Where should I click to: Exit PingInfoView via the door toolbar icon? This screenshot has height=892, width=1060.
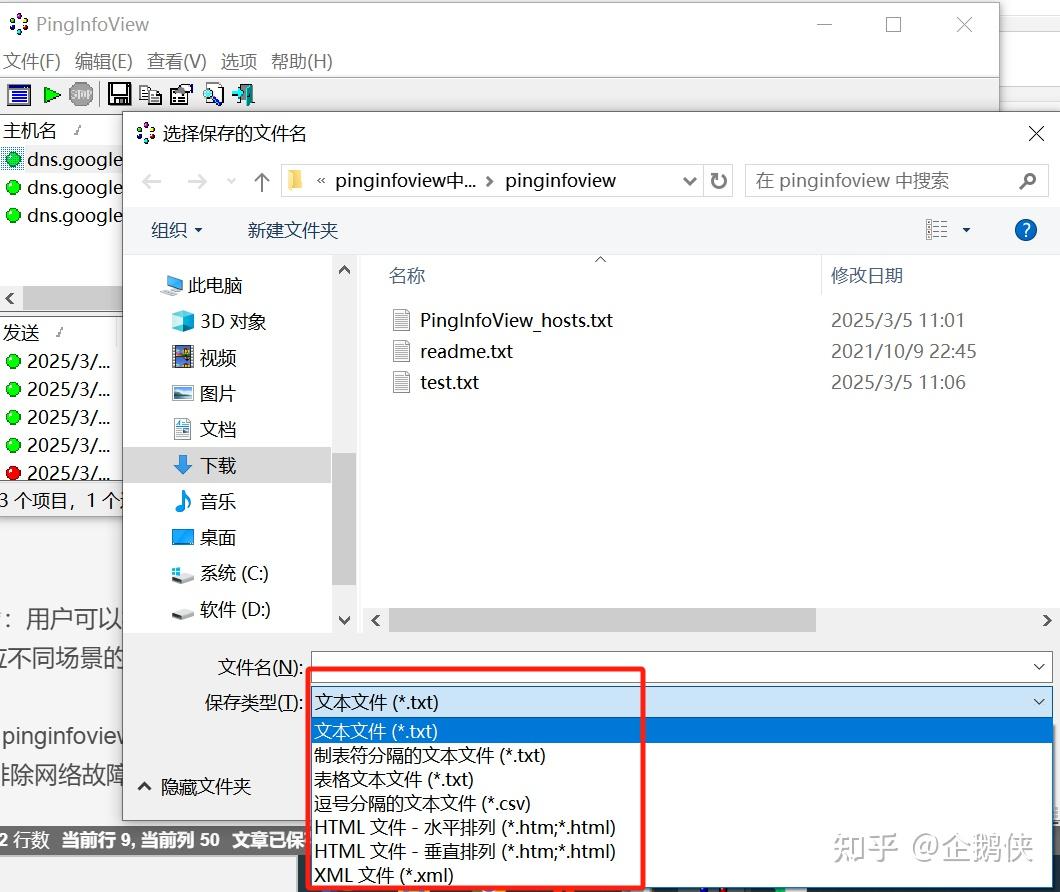pos(243,95)
